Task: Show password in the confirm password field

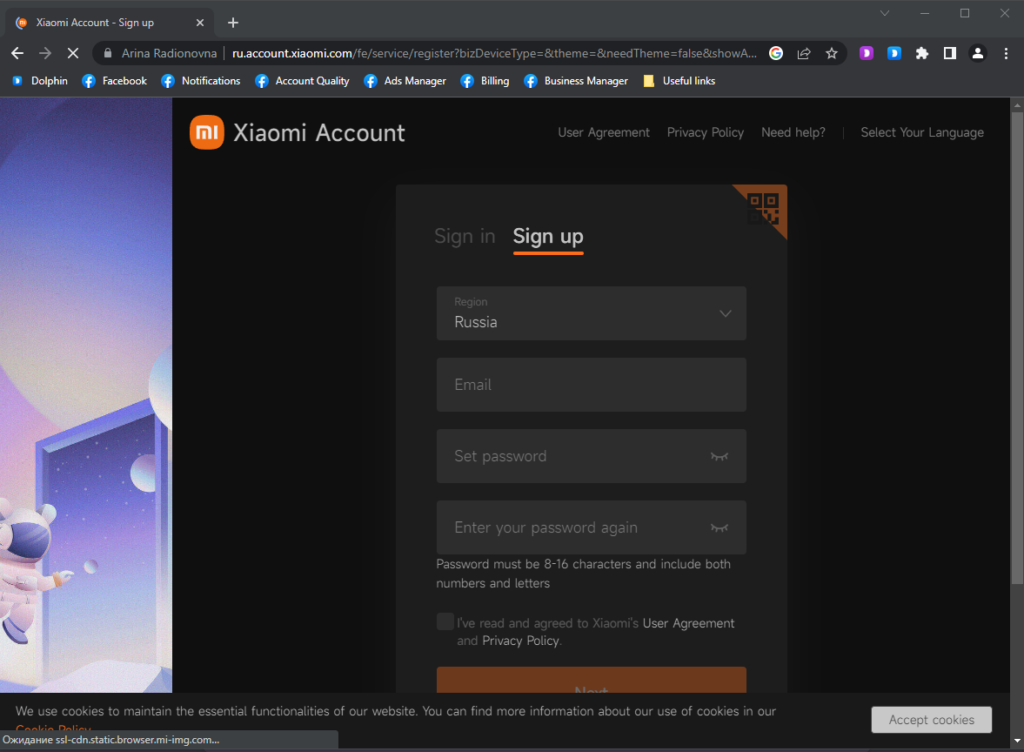Action: coord(719,527)
